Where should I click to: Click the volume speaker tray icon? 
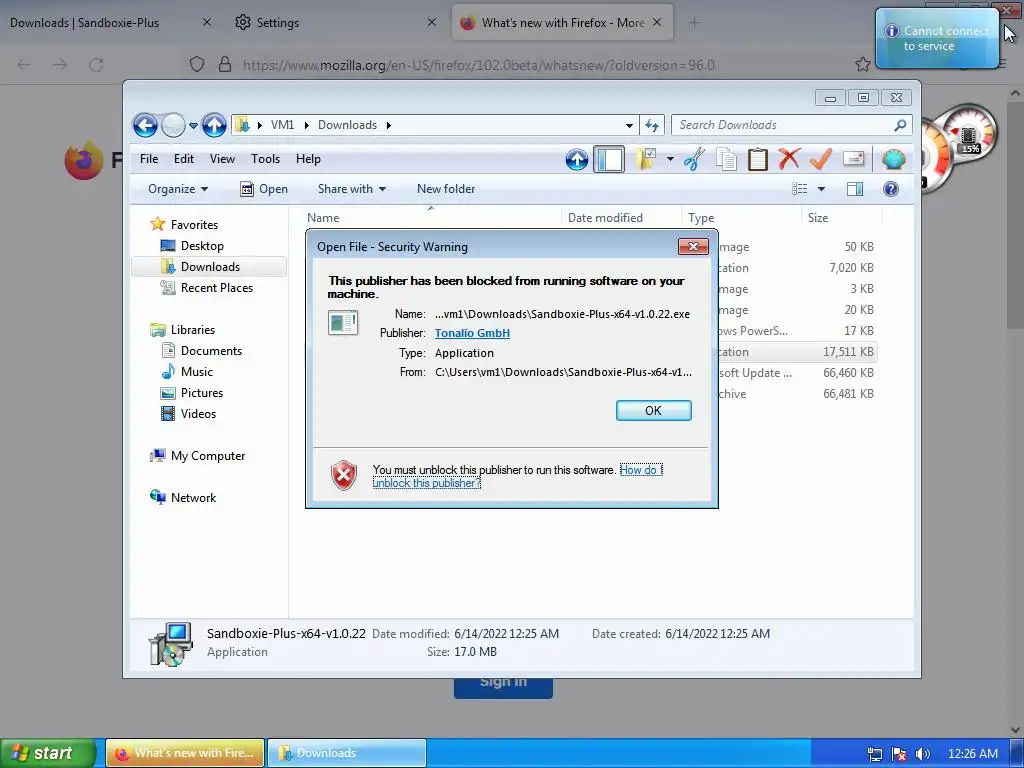[x=922, y=754]
